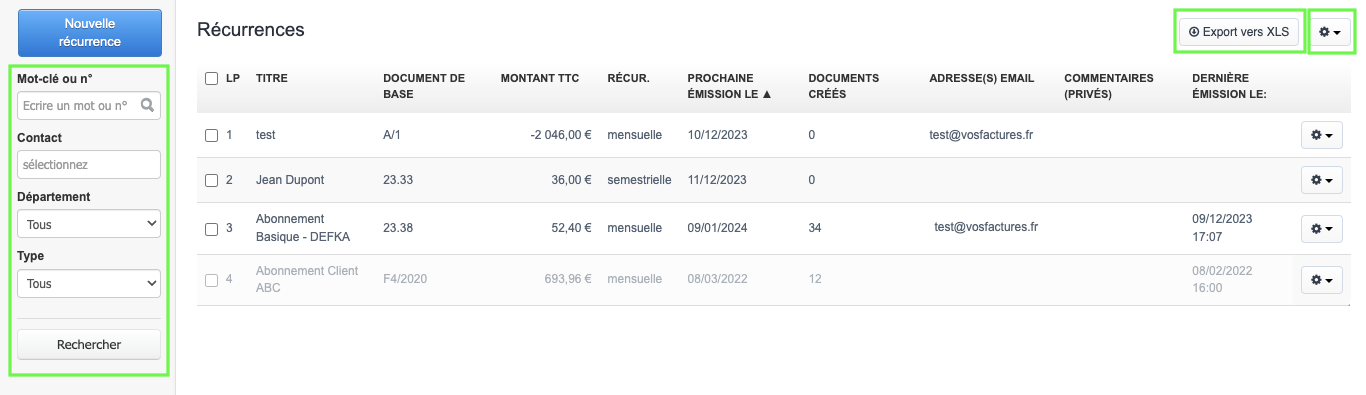Click the Récurrences page heading

point(251,30)
